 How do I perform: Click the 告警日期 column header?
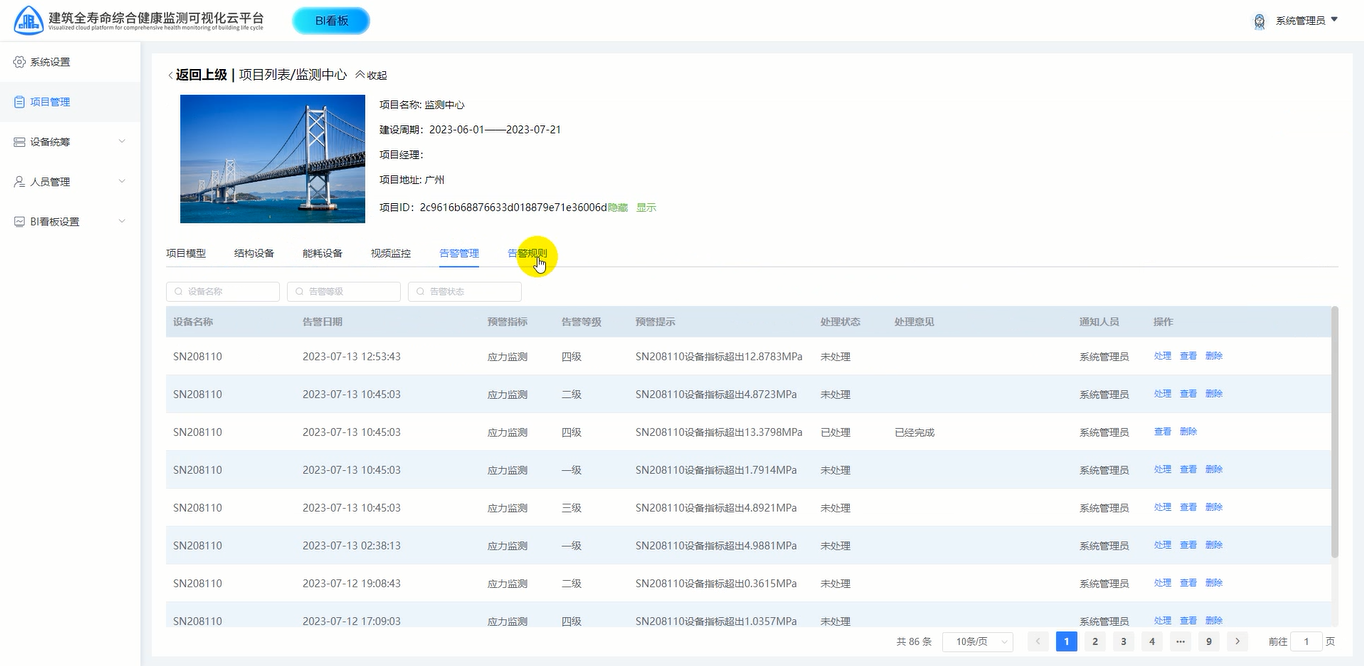[x=323, y=322]
